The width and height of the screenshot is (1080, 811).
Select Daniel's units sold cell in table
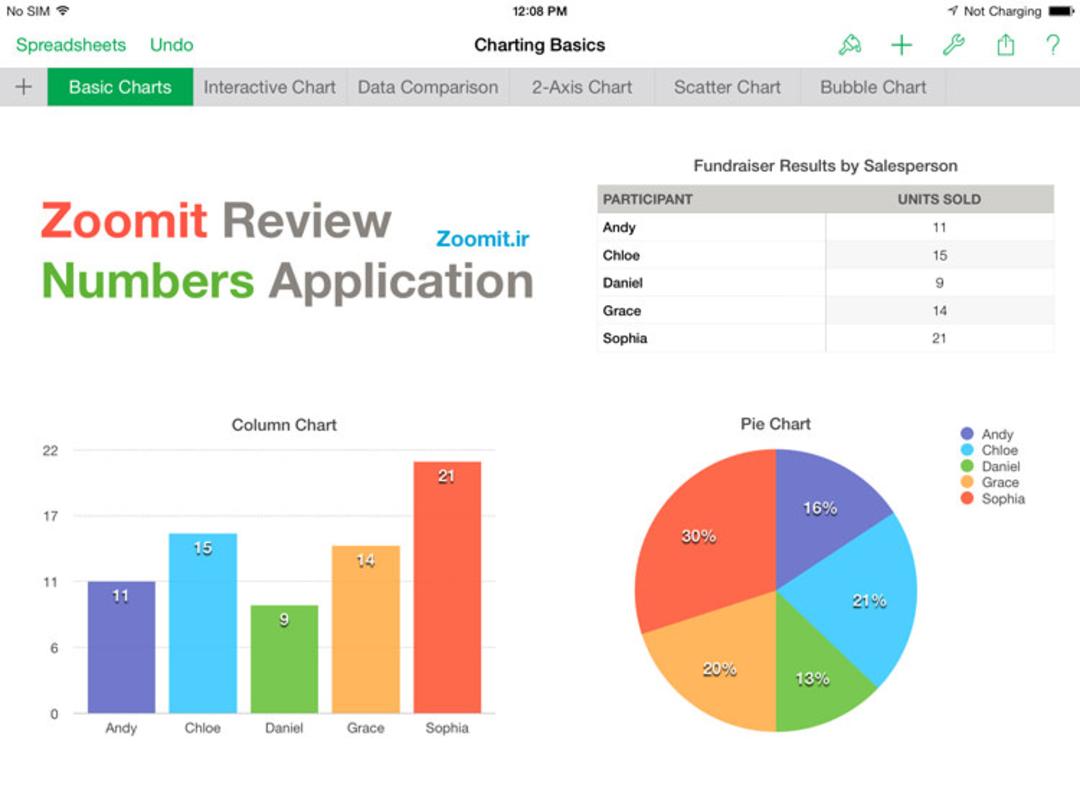point(939,283)
